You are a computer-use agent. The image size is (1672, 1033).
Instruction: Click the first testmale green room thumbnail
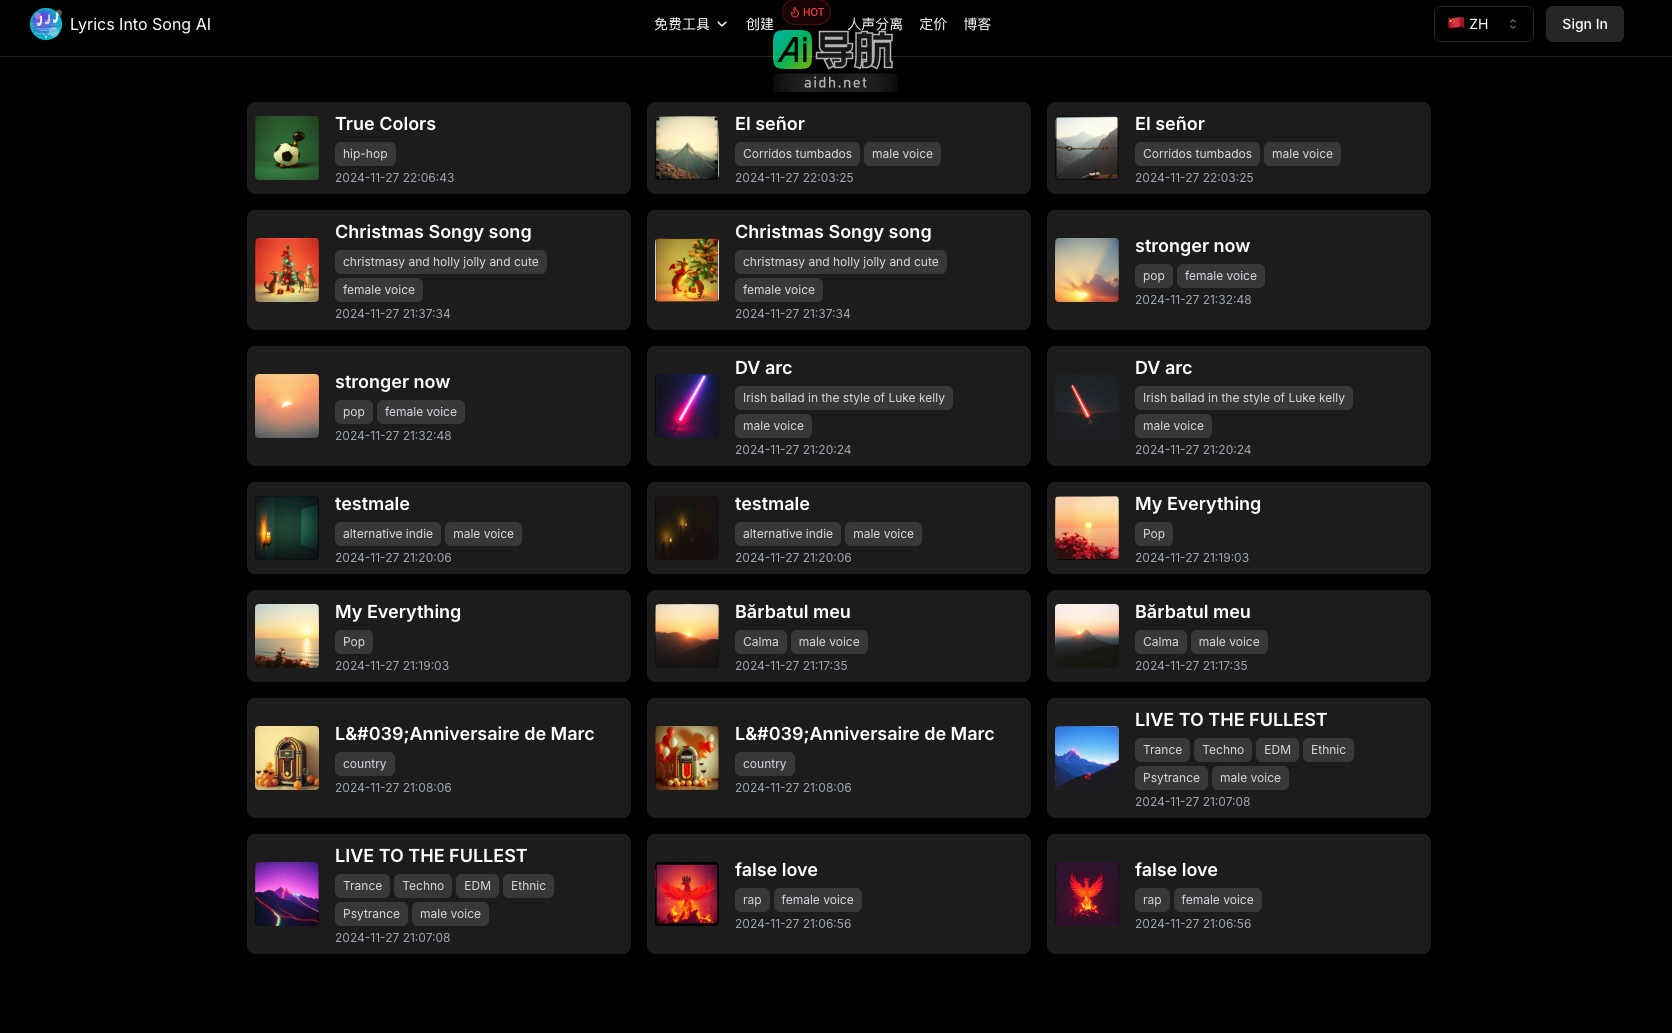pos(287,528)
